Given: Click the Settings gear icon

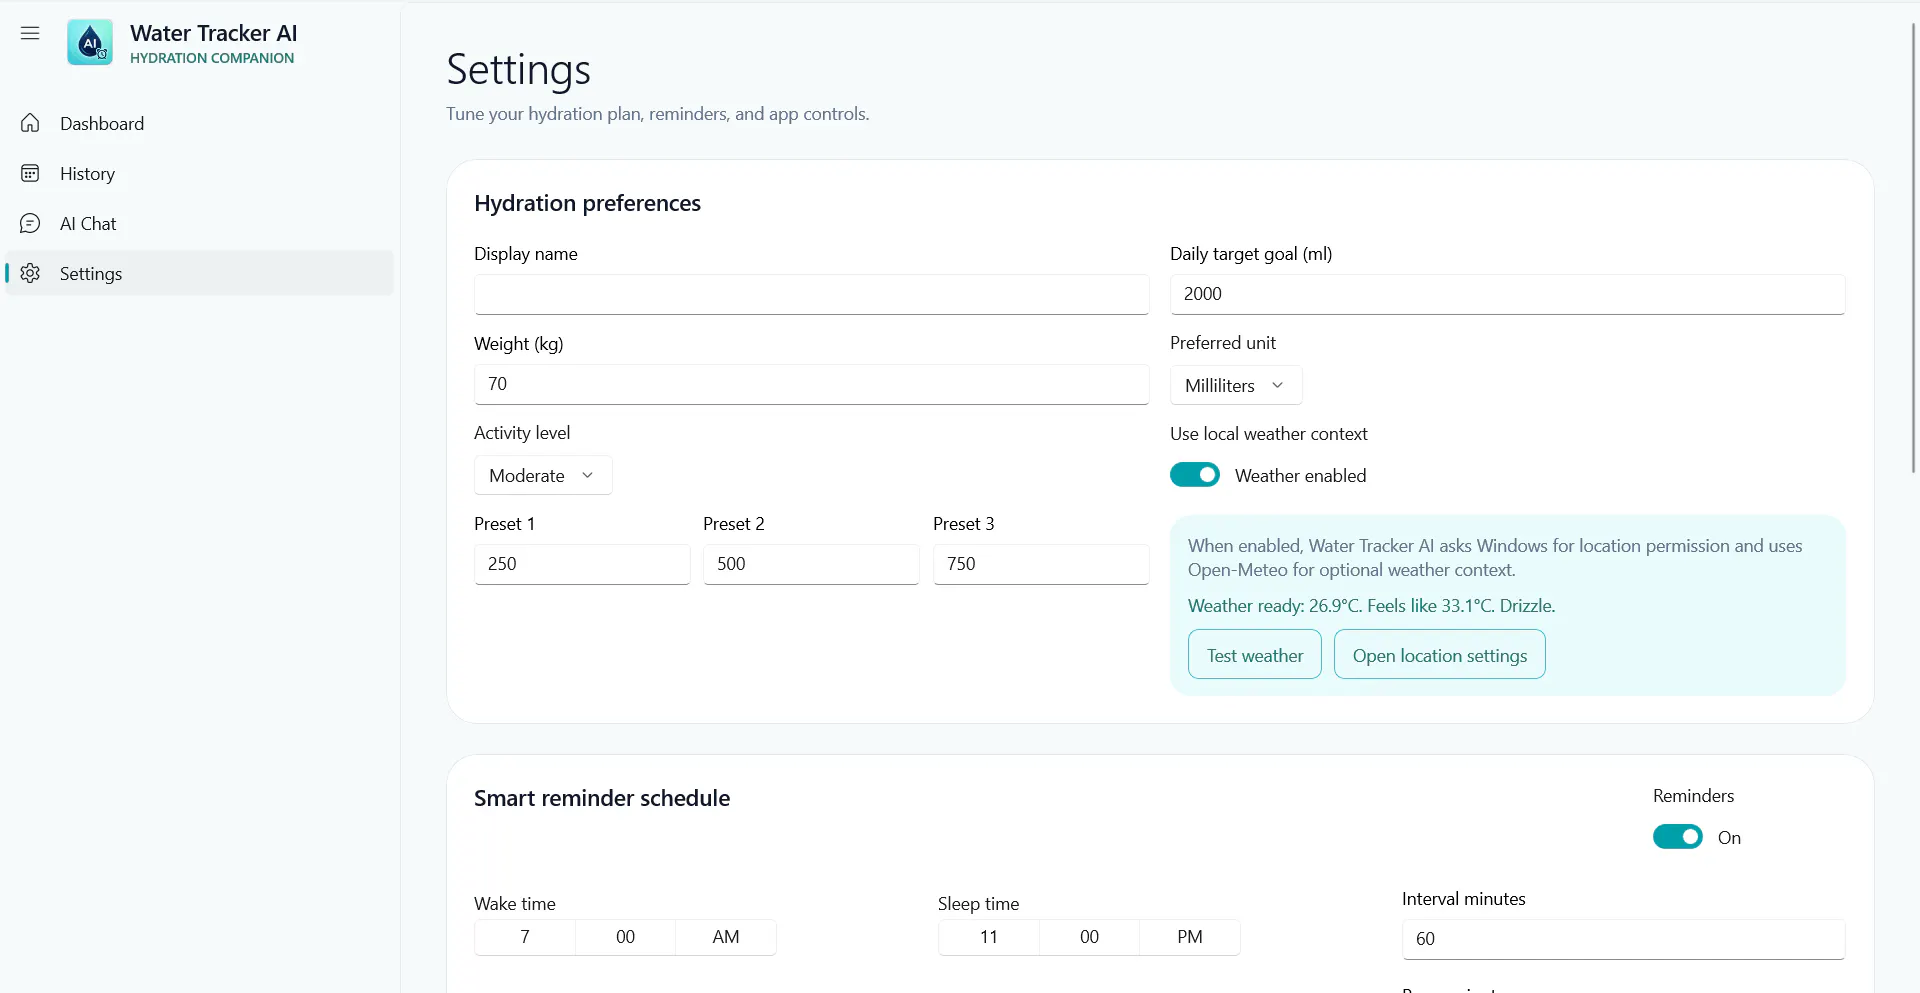Looking at the screenshot, I should click(x=30, y=273).
